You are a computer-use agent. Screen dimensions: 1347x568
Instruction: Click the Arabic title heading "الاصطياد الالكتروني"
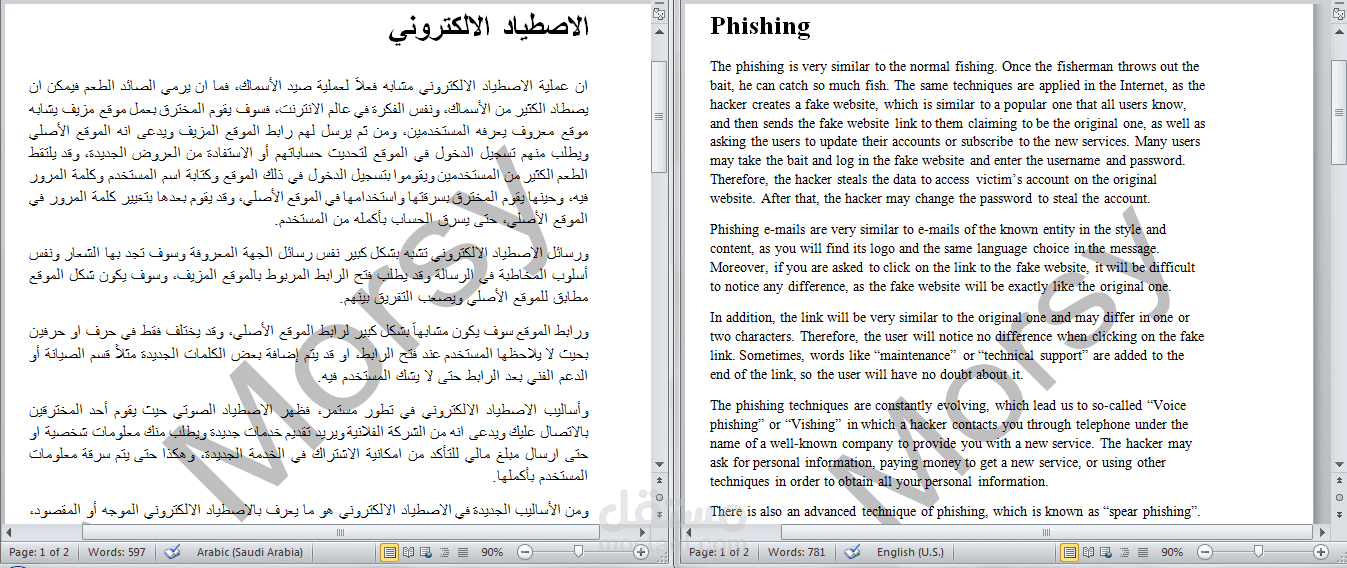pyautogui.click(x=489, y=27)
